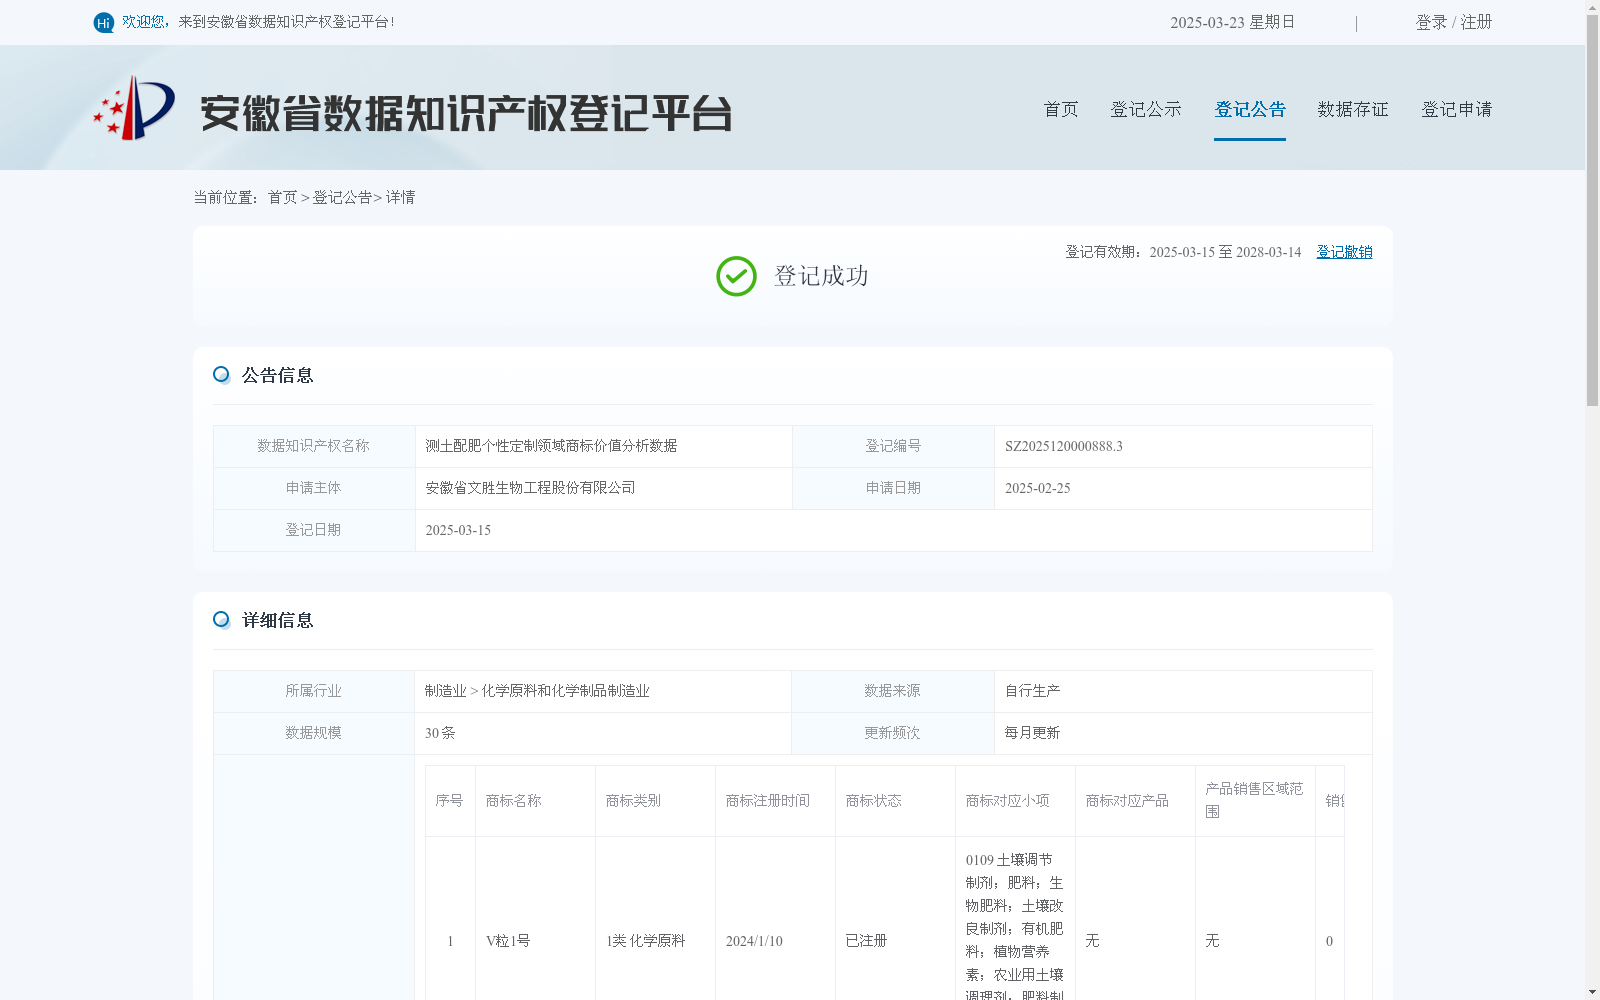The height and width of the screenshot is (1000, 1600).
Task: Select the date text 2025-03-23 星期日
Action: click(x=1232, y=22)
